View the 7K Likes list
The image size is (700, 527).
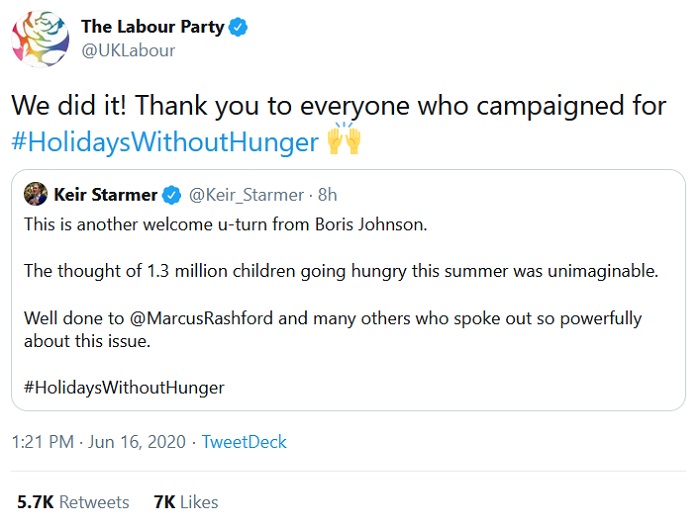186,502
